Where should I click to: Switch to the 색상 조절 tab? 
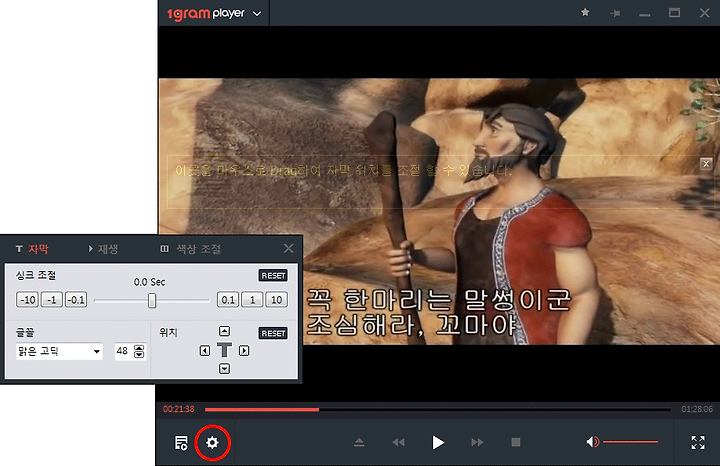[x=191, y=249]
